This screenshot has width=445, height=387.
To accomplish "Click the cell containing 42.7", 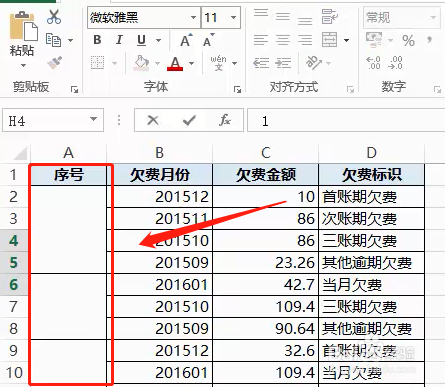I will (x=265, y=285).
